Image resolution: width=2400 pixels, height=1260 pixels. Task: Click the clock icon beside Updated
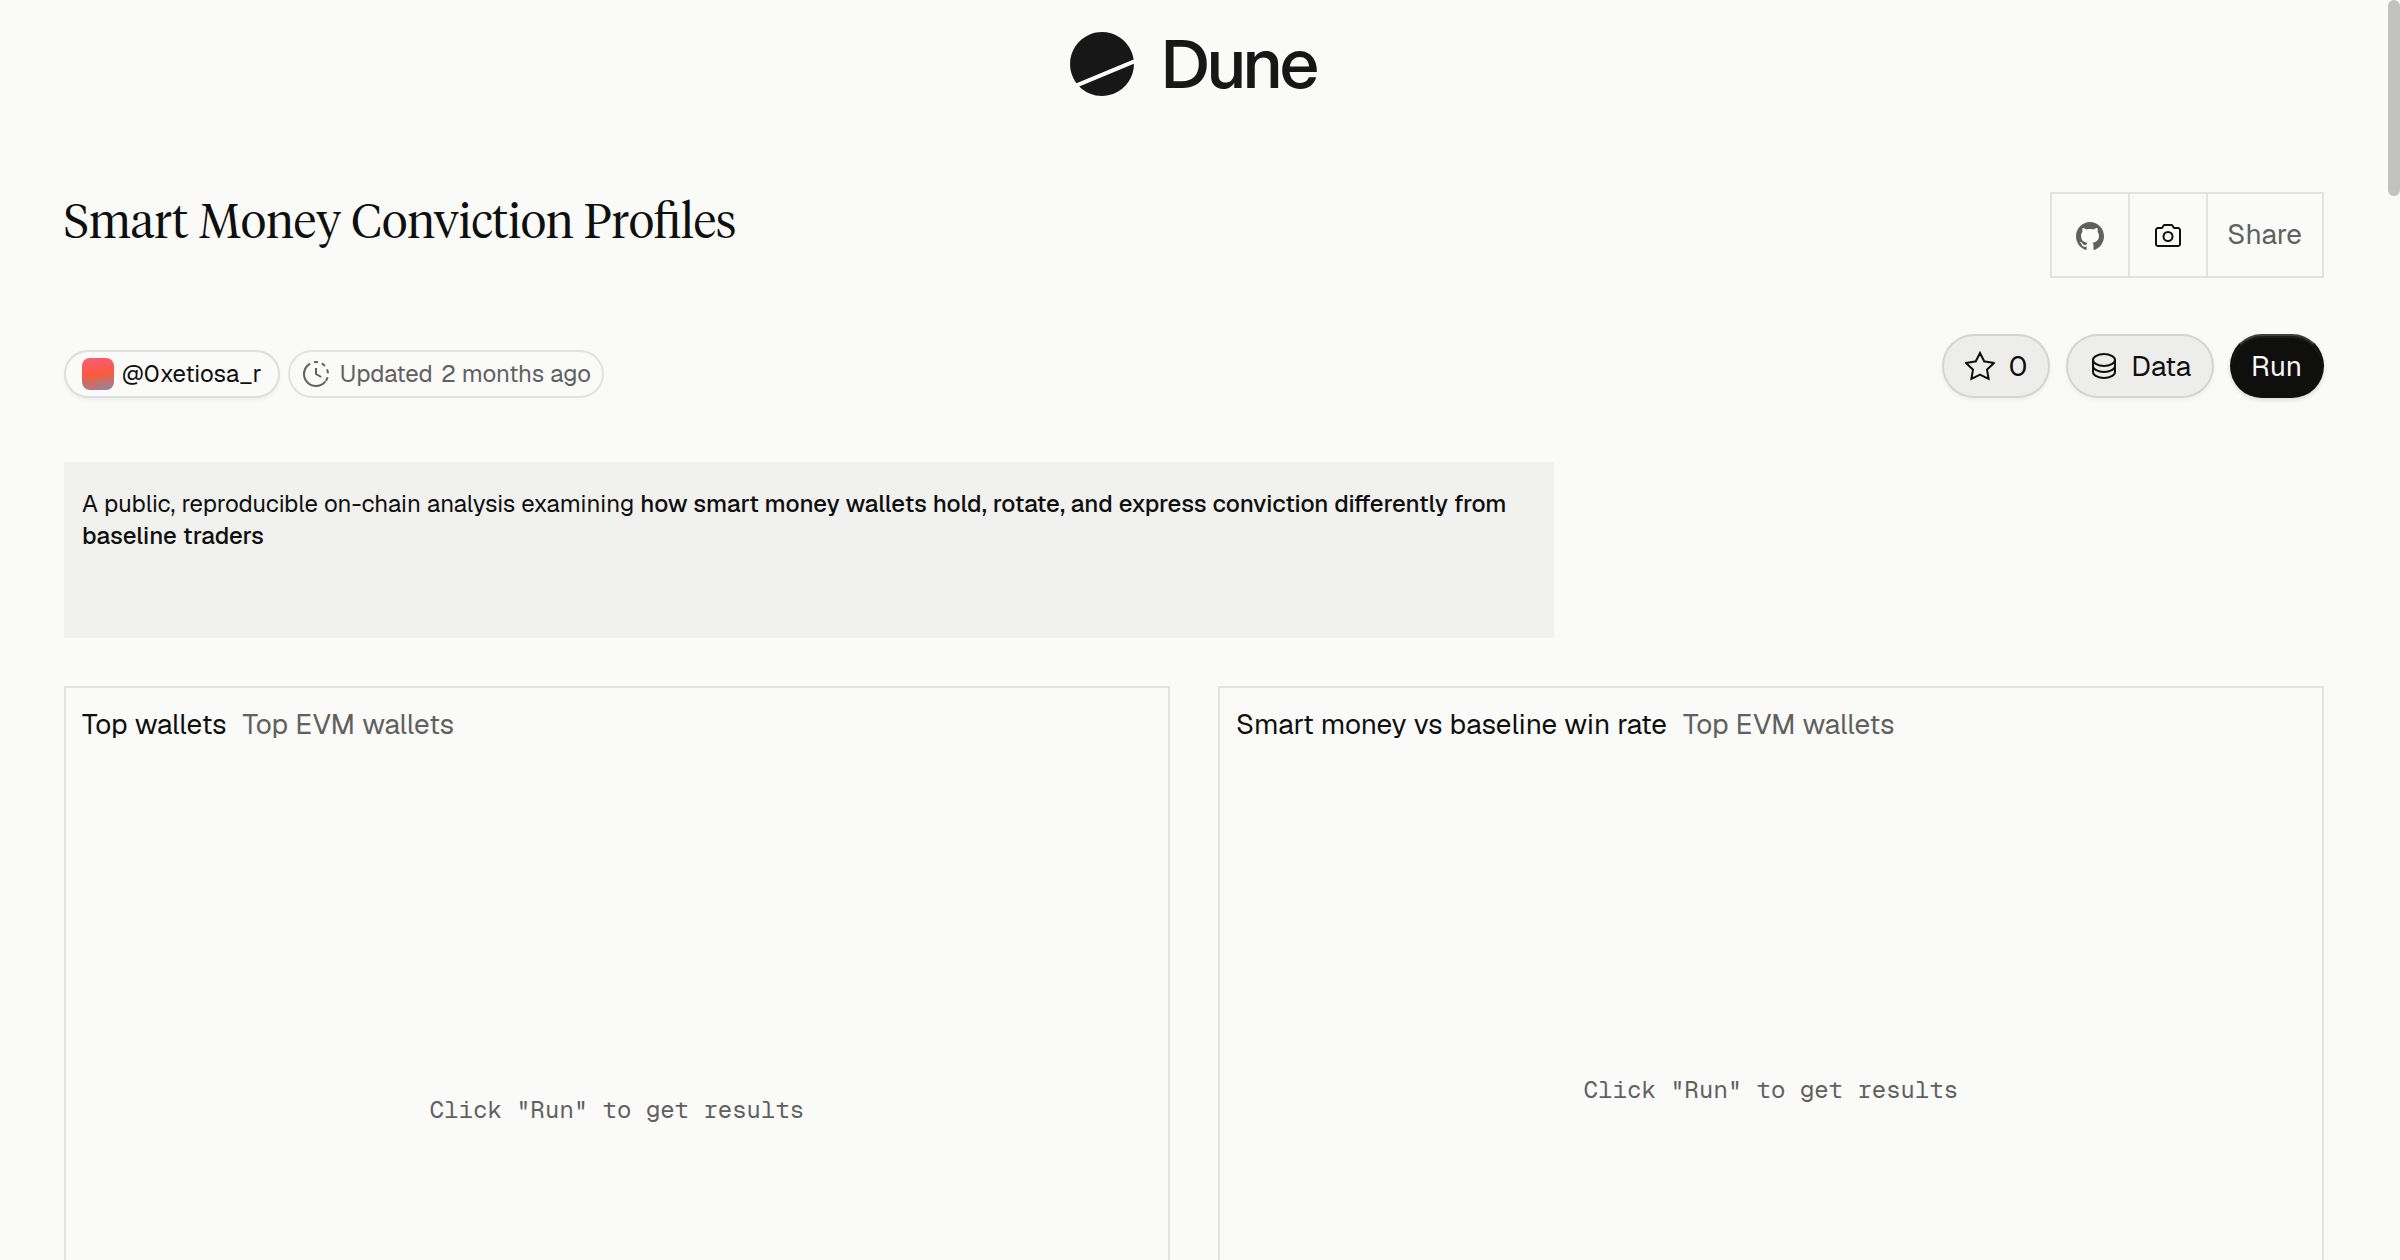click(x=316, y=374)
